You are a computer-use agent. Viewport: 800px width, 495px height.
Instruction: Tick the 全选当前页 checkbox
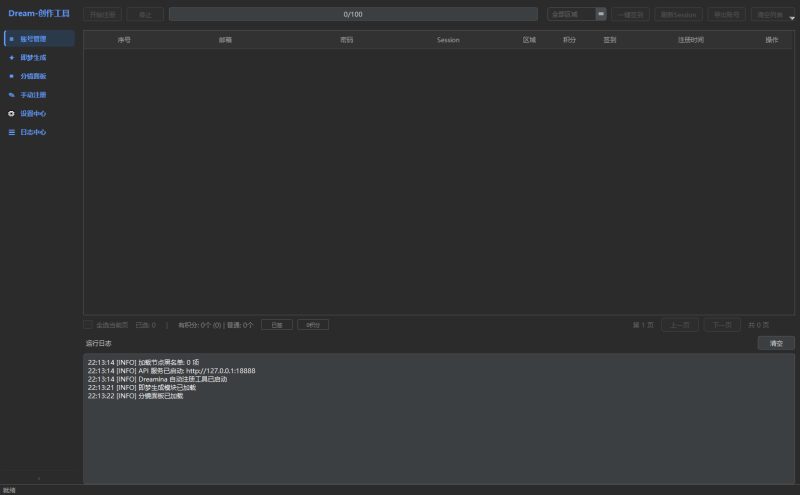pyautogui.click(x=88, y=325)
